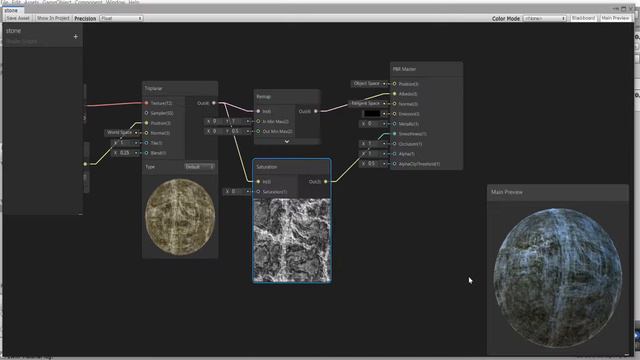Open the Color Mode dropdown
This screenshot has width=640, height=360.
tap(545, 18)
